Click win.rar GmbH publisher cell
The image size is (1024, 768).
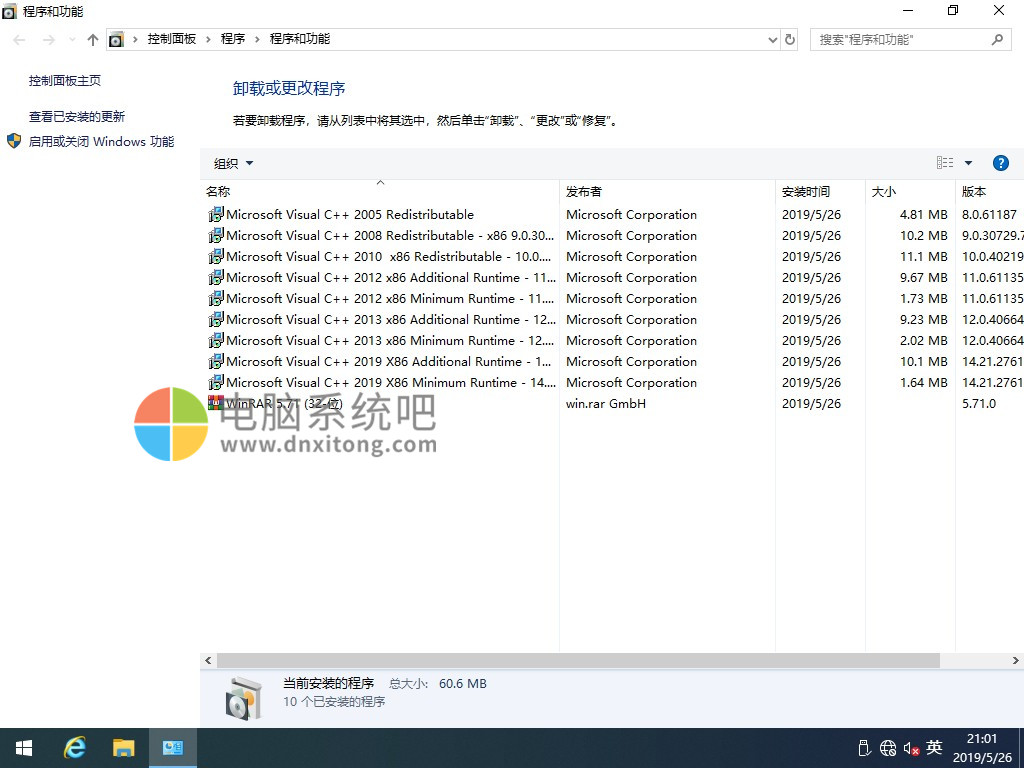coord(605,404)
